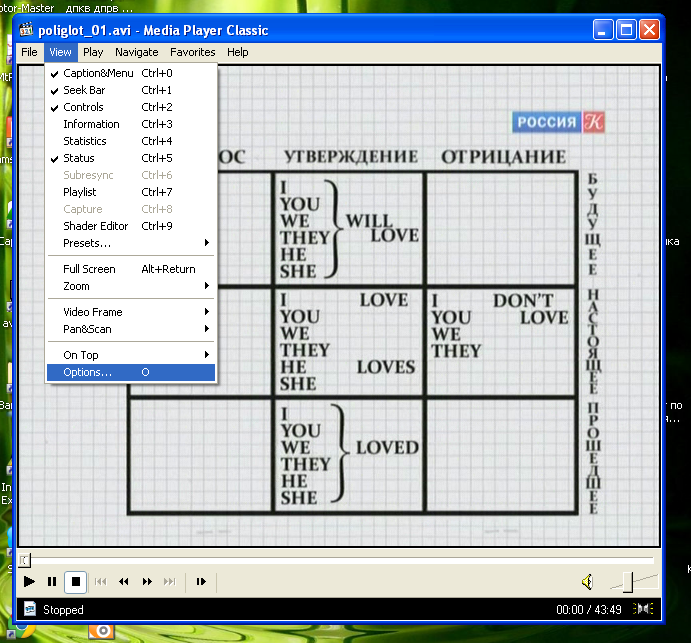This screenshot has height=643, width=691.
Task: Open the Help menu
Action: 238,52
